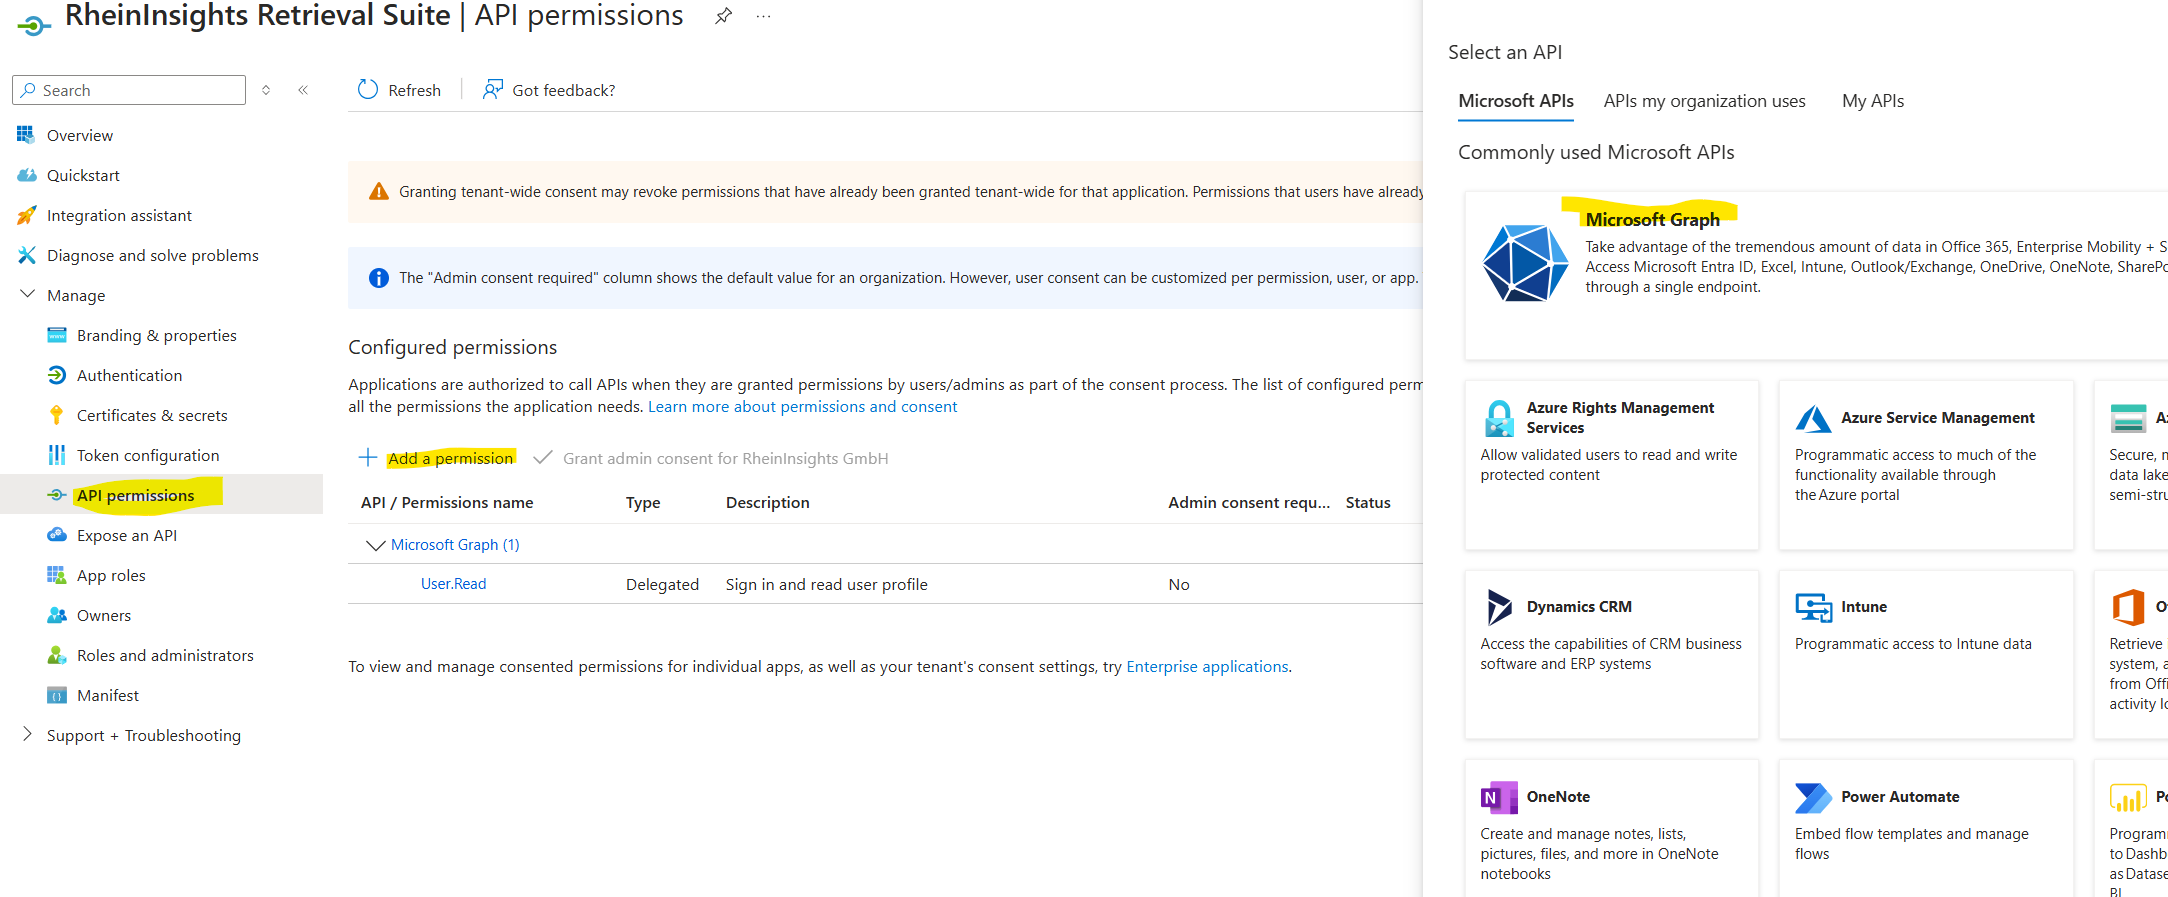Click the Diagnose and solve problems wrench icon
This screenshot has height=897, width=2168.
click(27, 255)
